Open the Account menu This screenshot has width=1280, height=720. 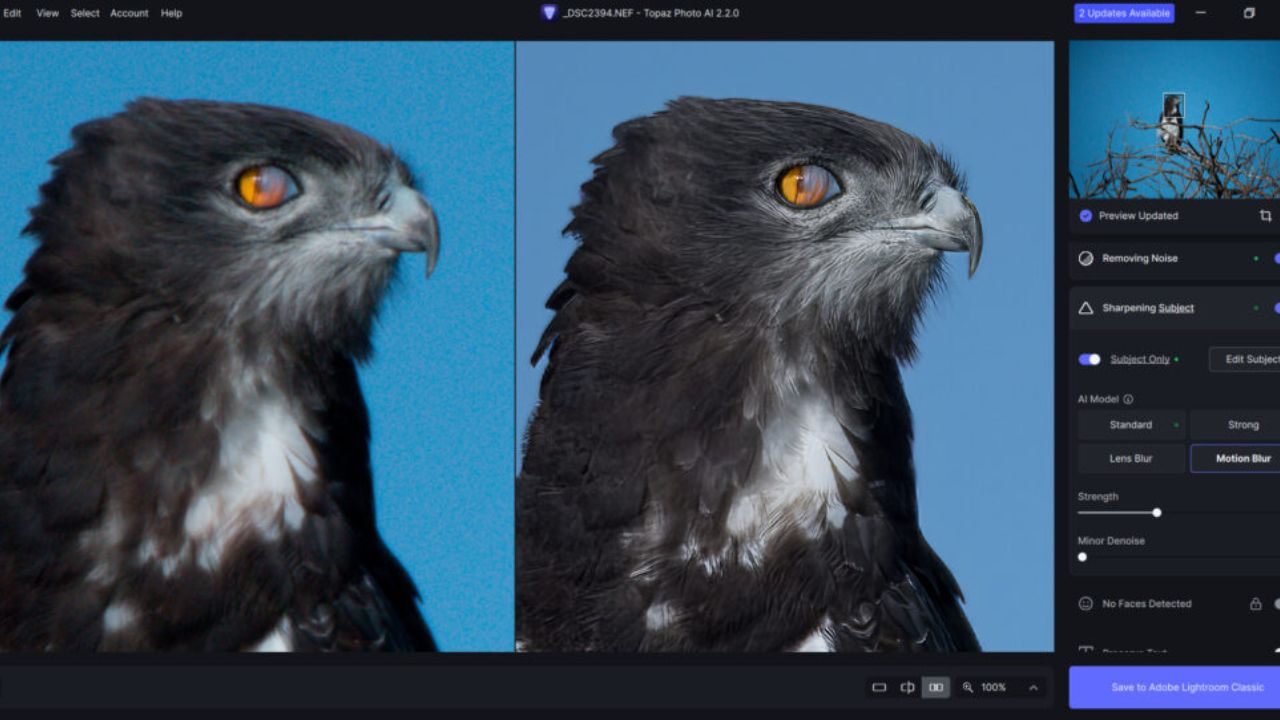pyautogui.click(x=129, y=13)
